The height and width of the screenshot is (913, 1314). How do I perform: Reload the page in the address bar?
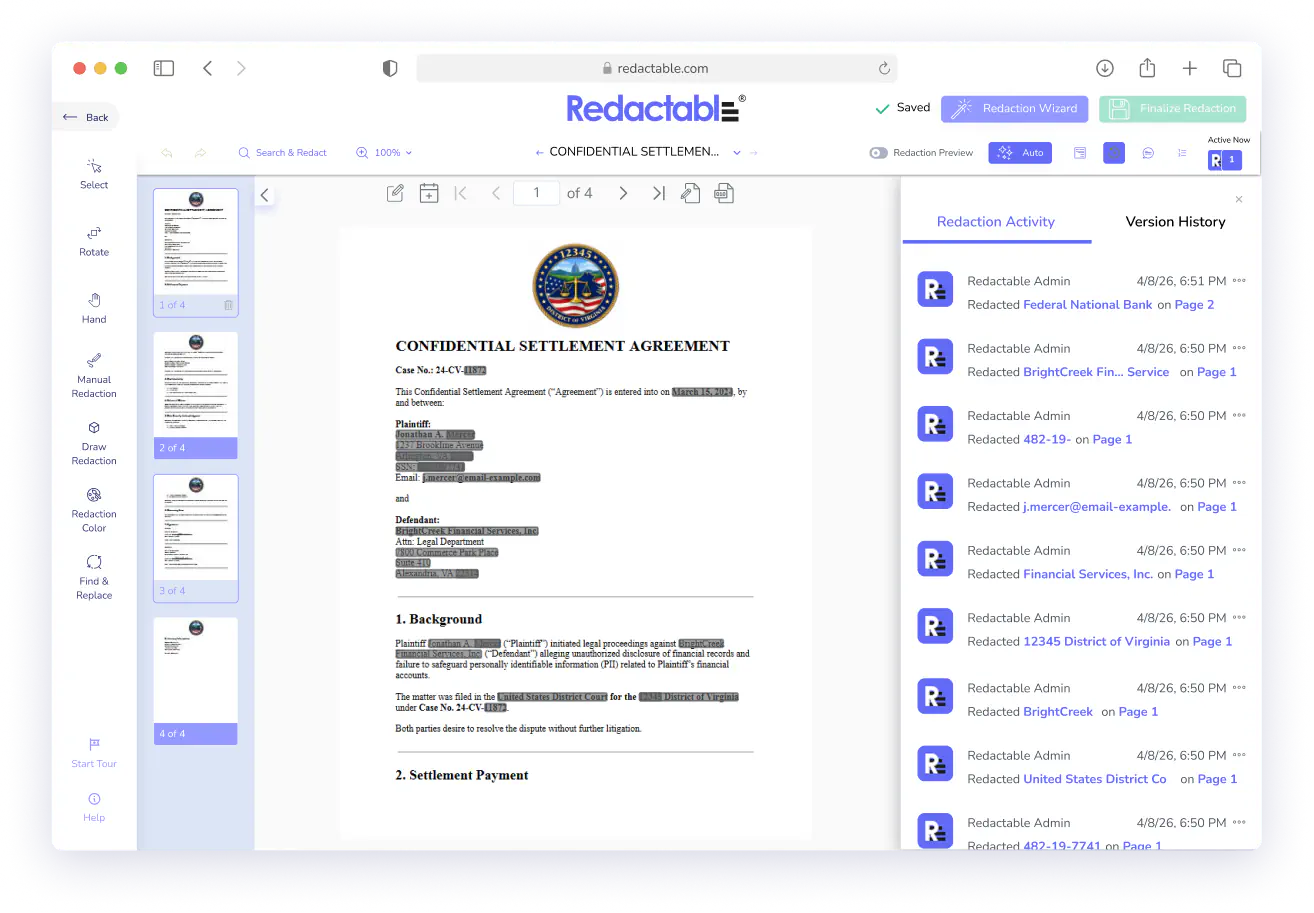tap(884, 68)
